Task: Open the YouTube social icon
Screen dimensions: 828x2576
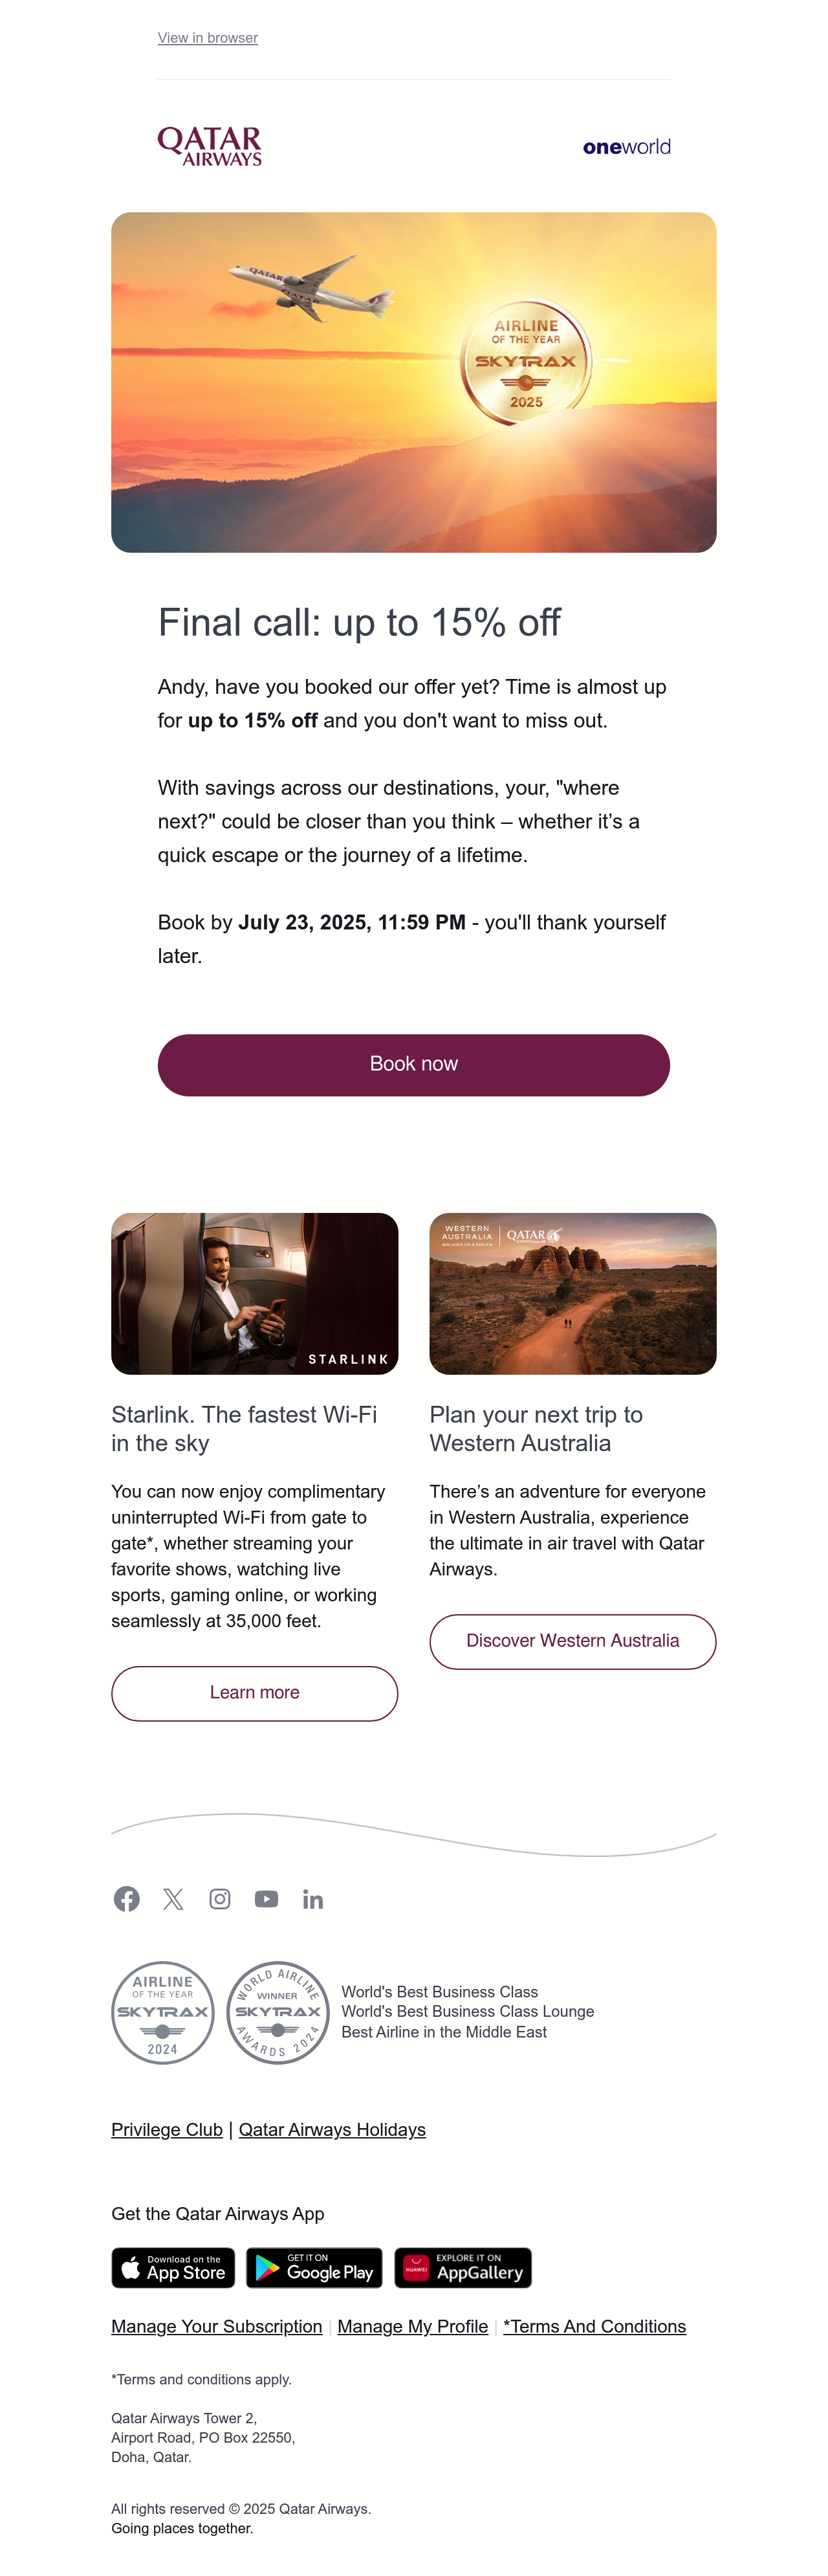Action: pos(266,1898)
